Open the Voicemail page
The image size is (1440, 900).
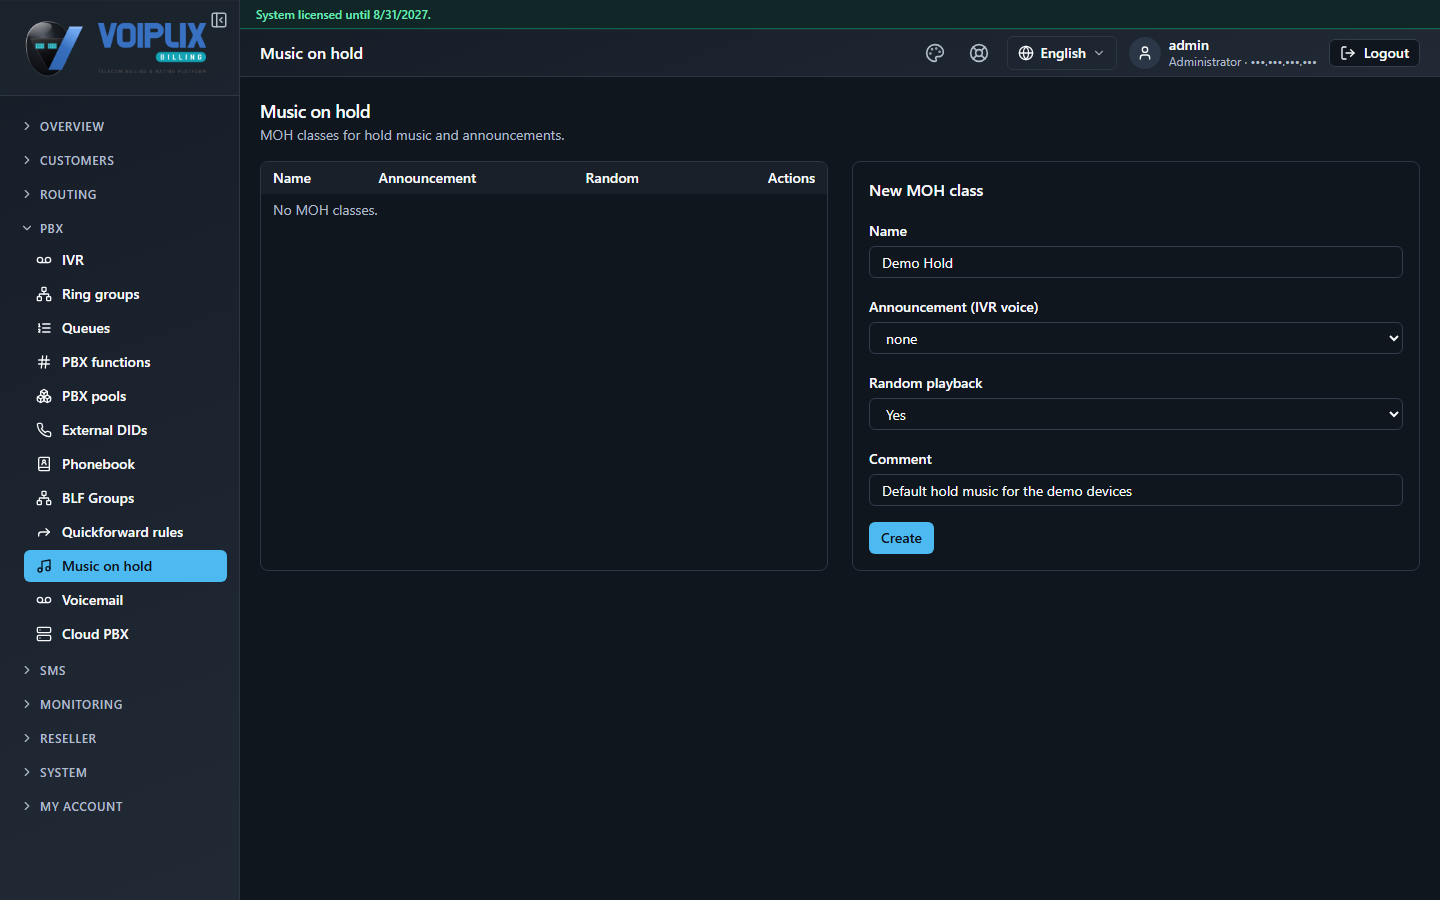point(125,600)
